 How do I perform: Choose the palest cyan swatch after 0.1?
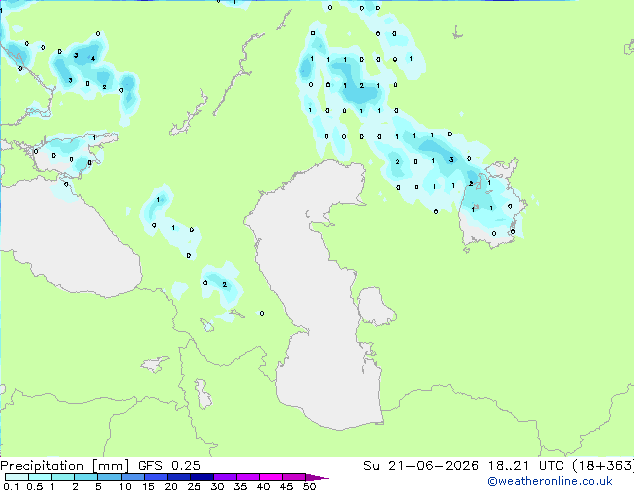tap(17, 477)
